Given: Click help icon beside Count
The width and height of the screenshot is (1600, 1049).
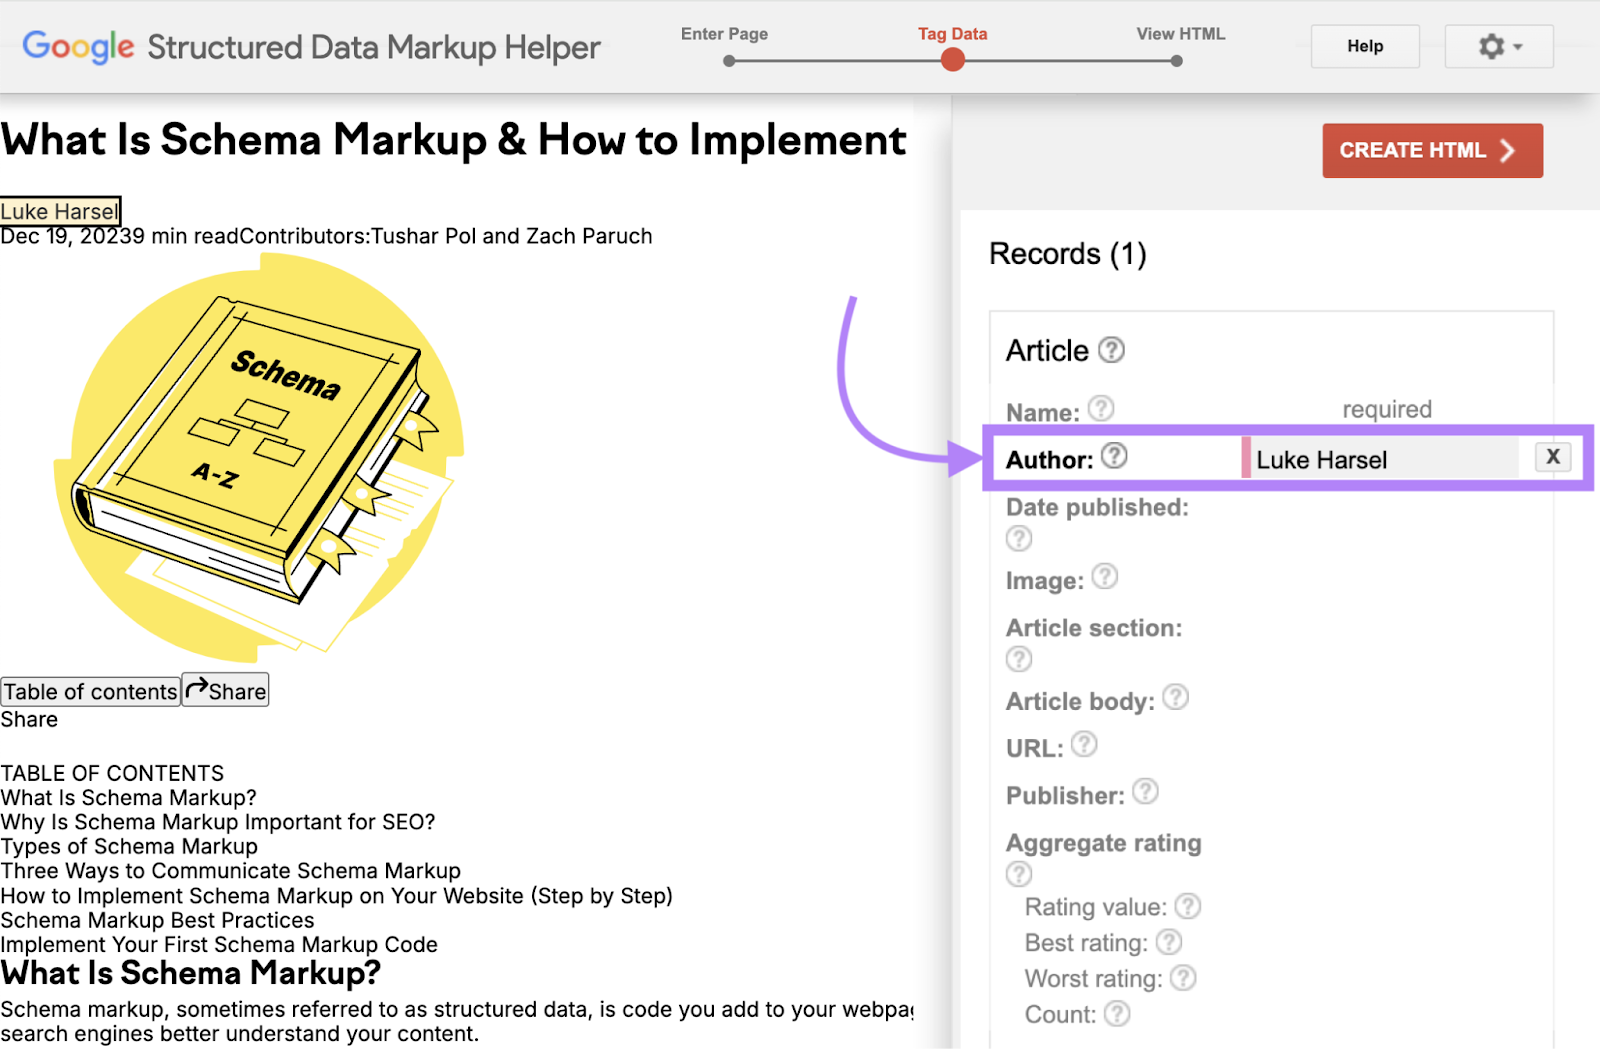Looking at the screenshot, I should (x=1117, y=1014).
